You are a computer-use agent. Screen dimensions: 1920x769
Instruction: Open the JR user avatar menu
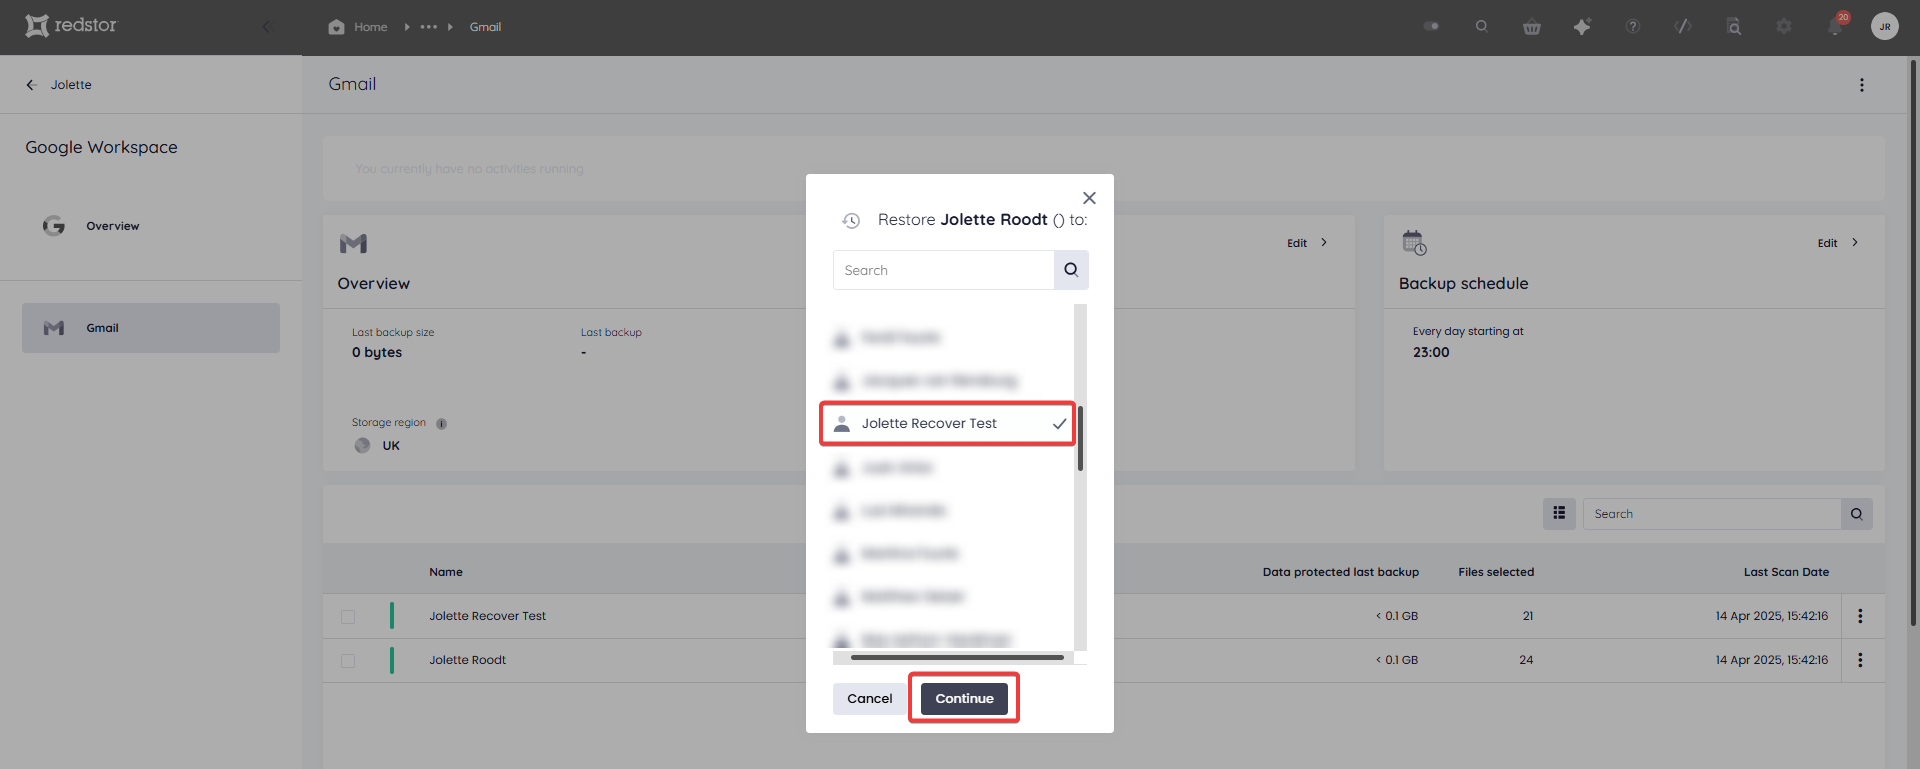coord(1885,27)
